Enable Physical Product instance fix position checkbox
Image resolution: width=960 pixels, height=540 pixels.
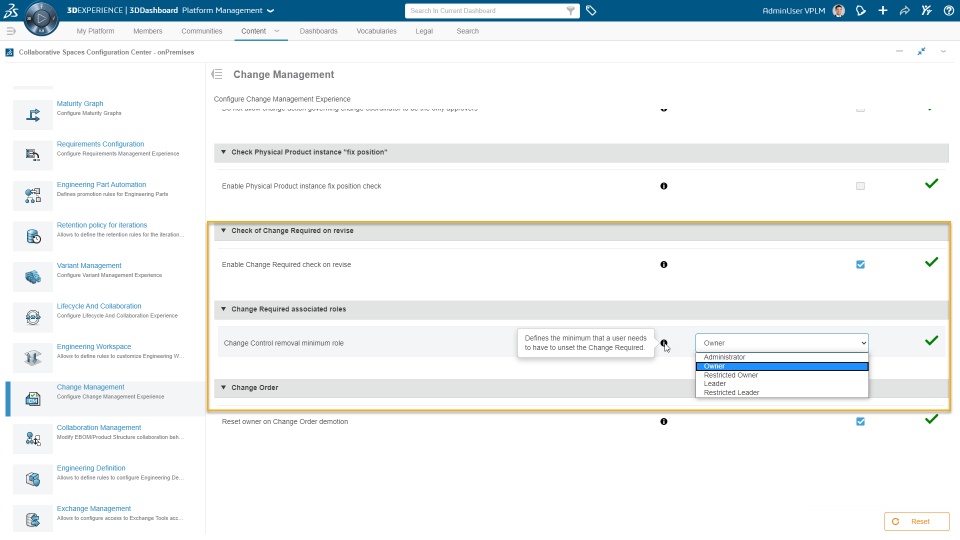860,186
